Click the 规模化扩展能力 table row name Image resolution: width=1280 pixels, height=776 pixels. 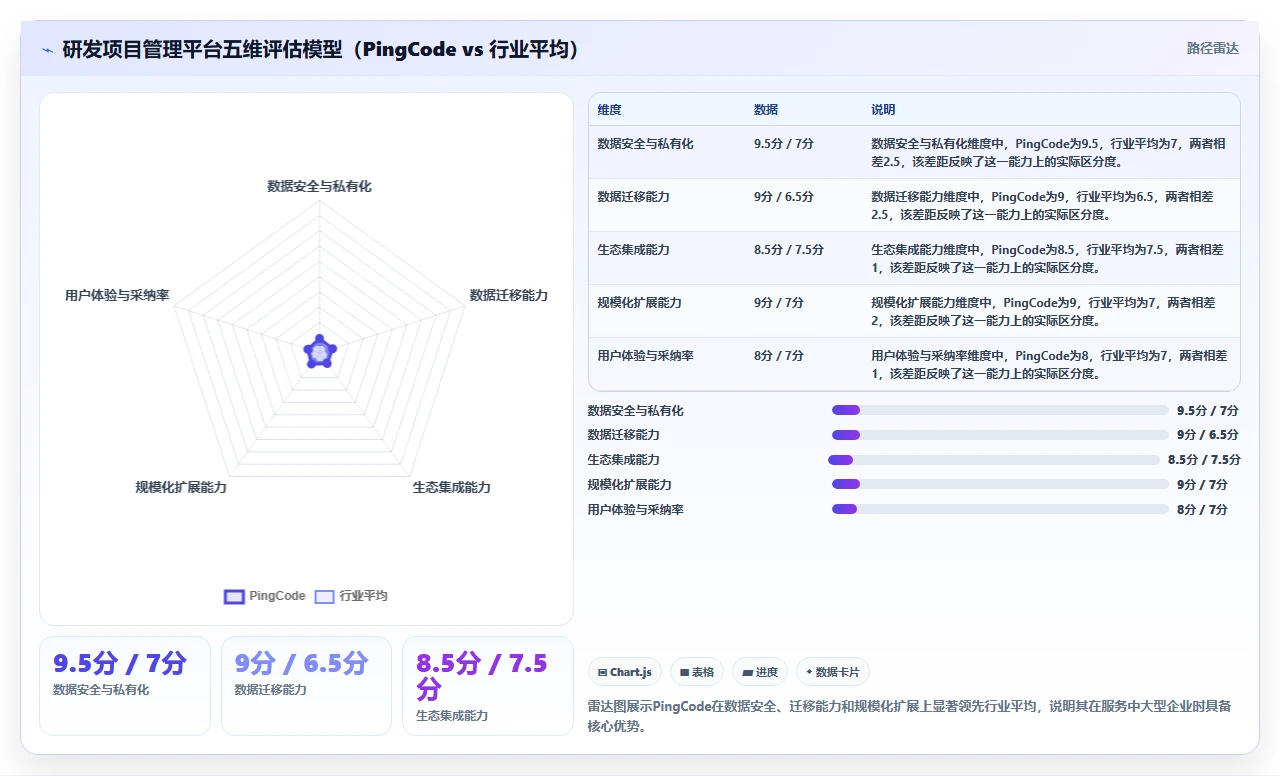(x=640, y=303)
